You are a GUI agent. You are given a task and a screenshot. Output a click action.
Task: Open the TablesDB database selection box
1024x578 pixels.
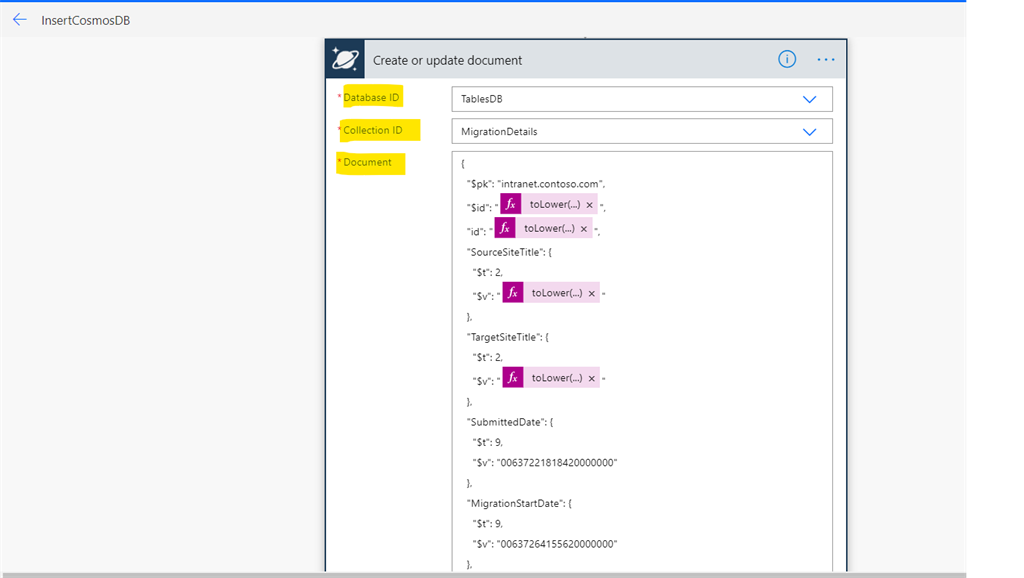[642, 99]
